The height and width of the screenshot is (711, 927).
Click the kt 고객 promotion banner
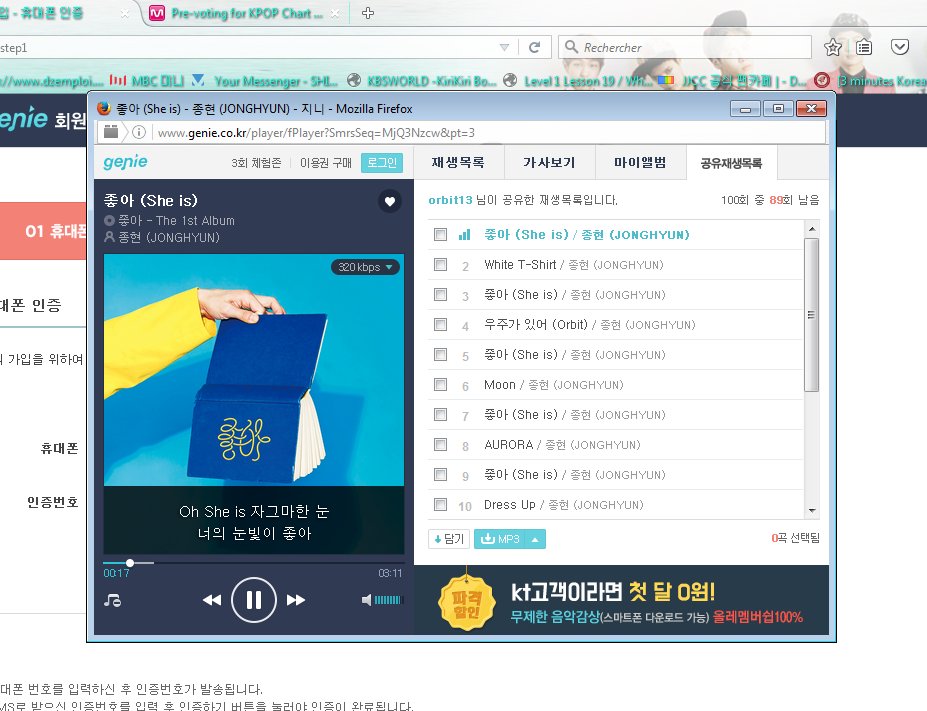coord(621,600)
